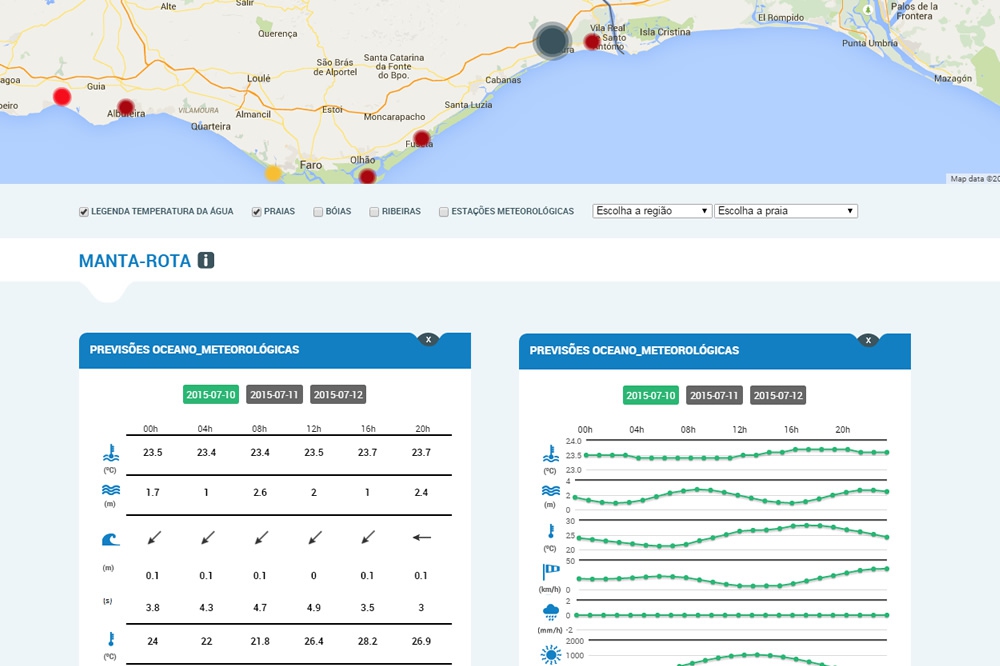Click dark red marker at Albufeira
The image size is (1000, 666).
126,107
